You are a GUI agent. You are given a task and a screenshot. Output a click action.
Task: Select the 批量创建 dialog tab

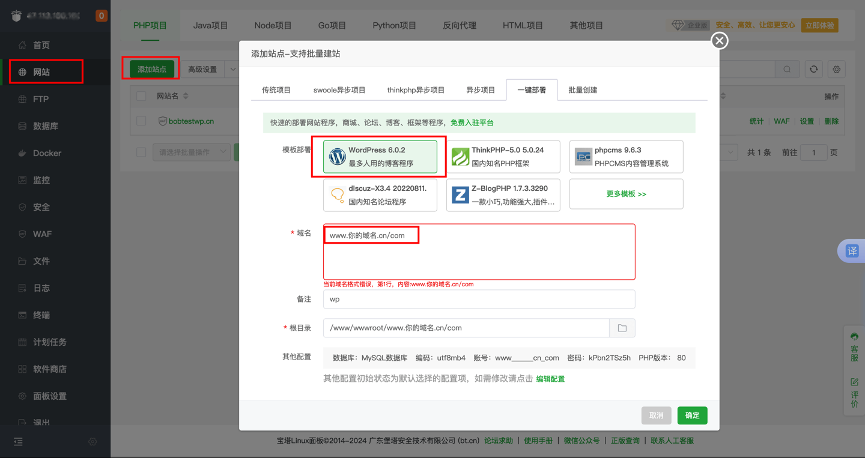click(583, 90)
